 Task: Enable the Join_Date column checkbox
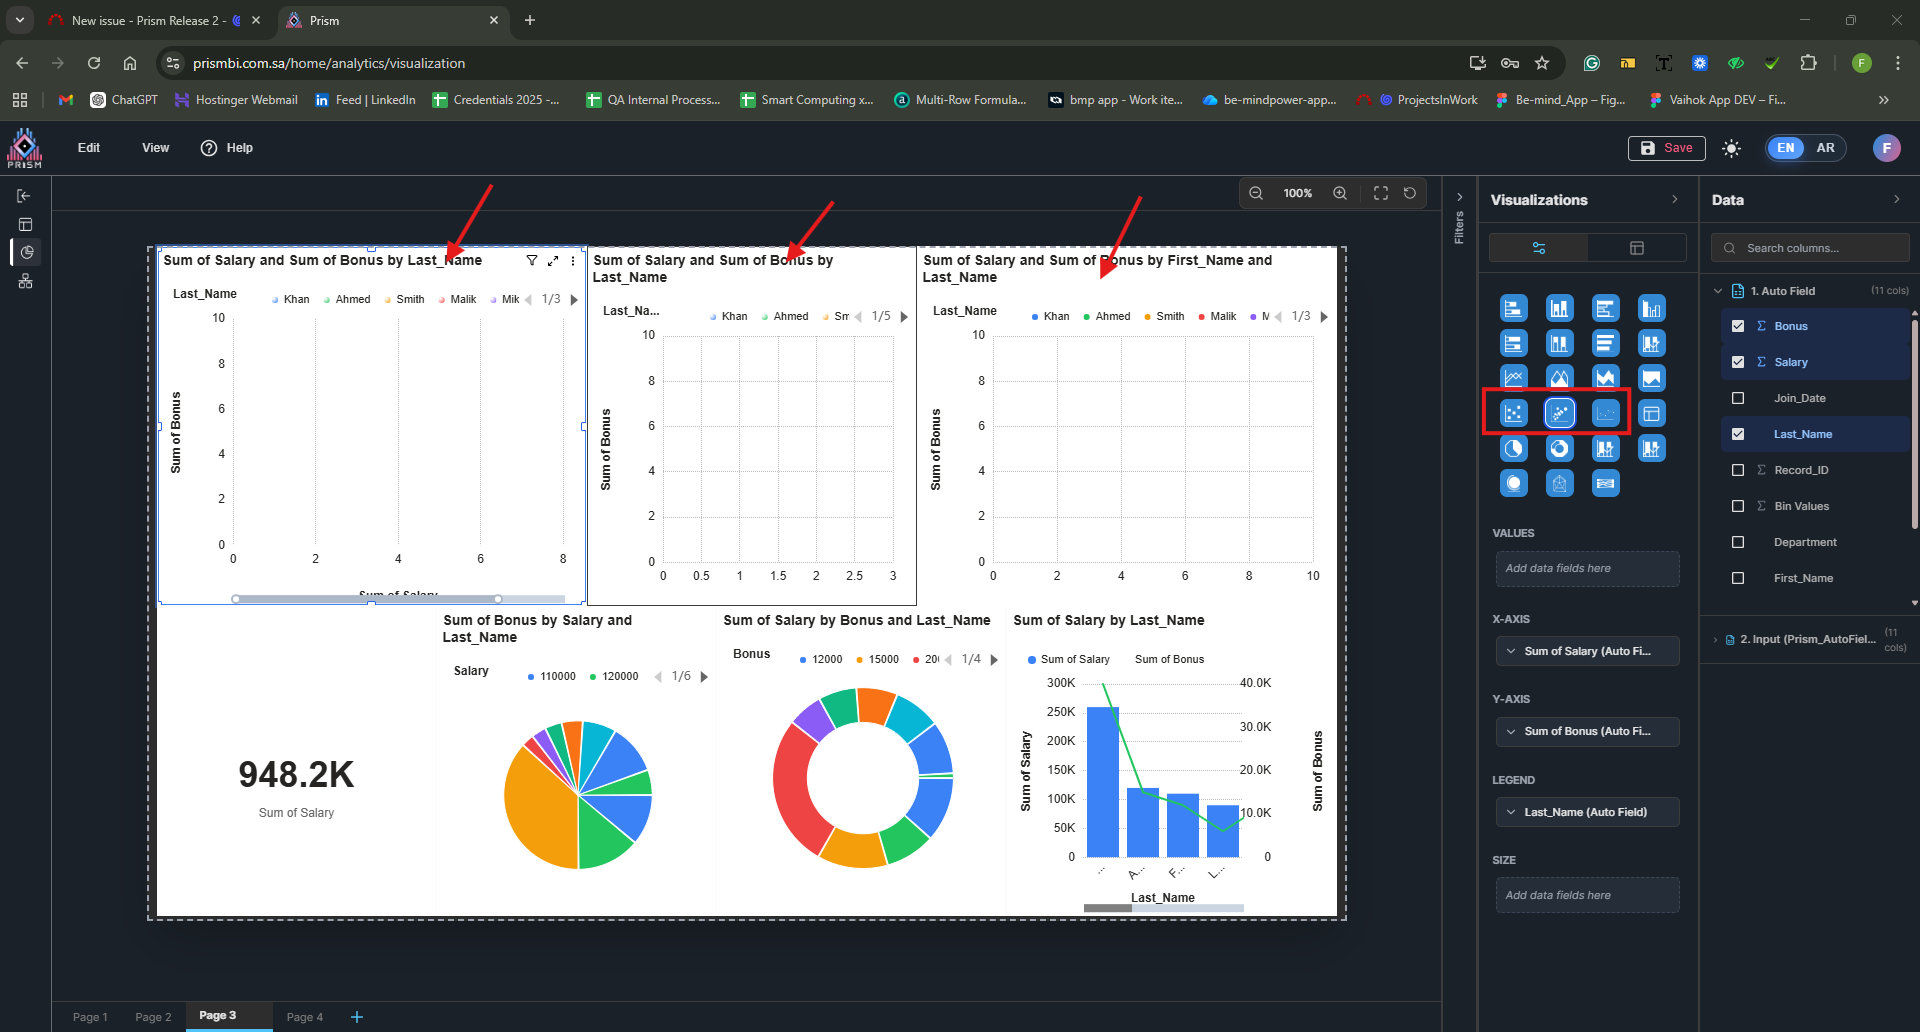pyautogui.click(x=1738, y=398)
